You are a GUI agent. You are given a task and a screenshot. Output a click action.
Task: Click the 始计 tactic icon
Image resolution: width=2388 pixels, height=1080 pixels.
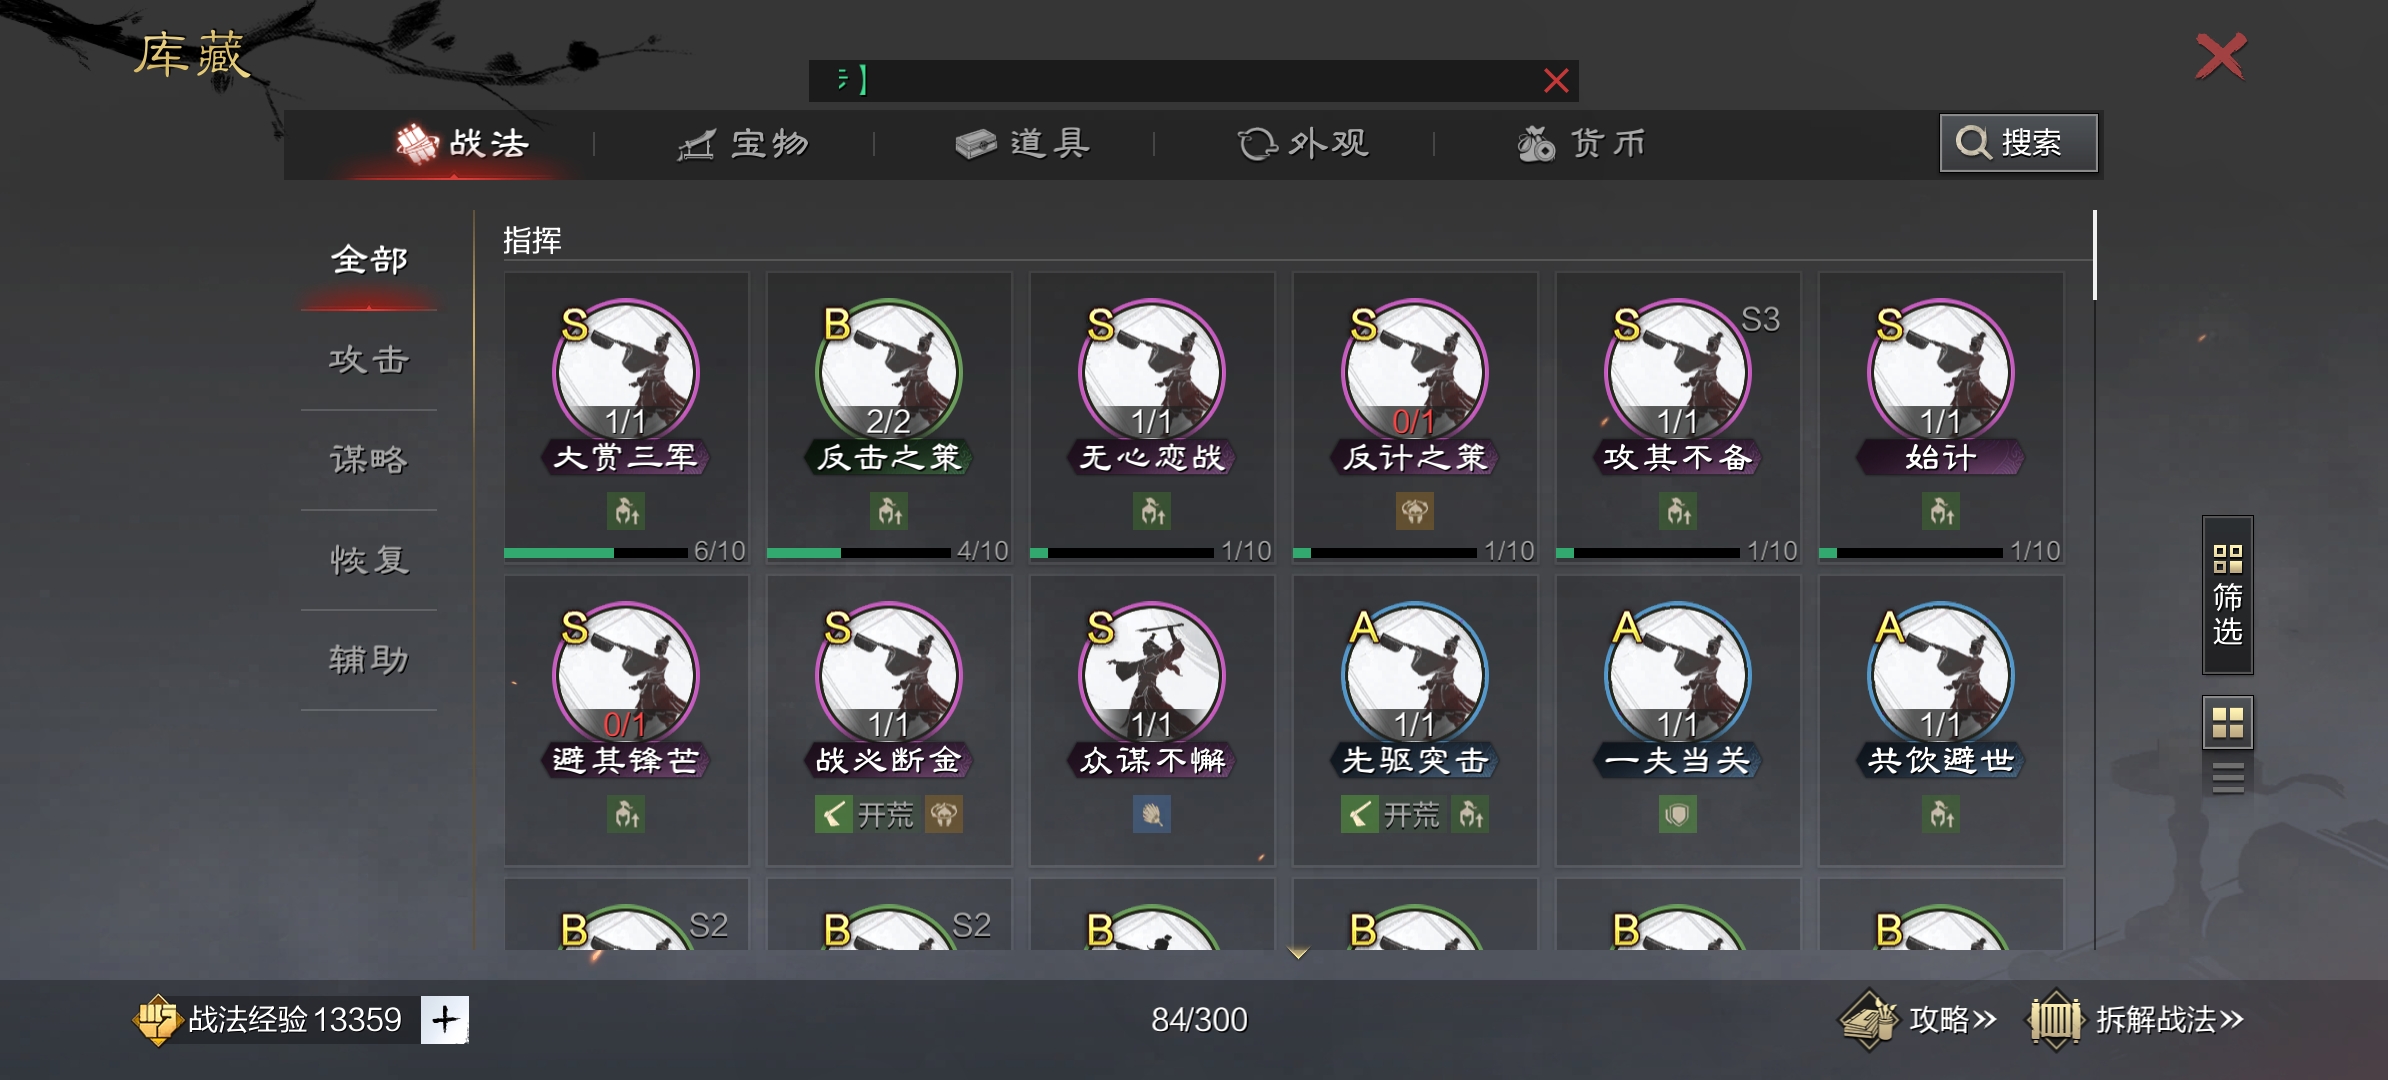pyautogui.click(x=1940, y=372)
